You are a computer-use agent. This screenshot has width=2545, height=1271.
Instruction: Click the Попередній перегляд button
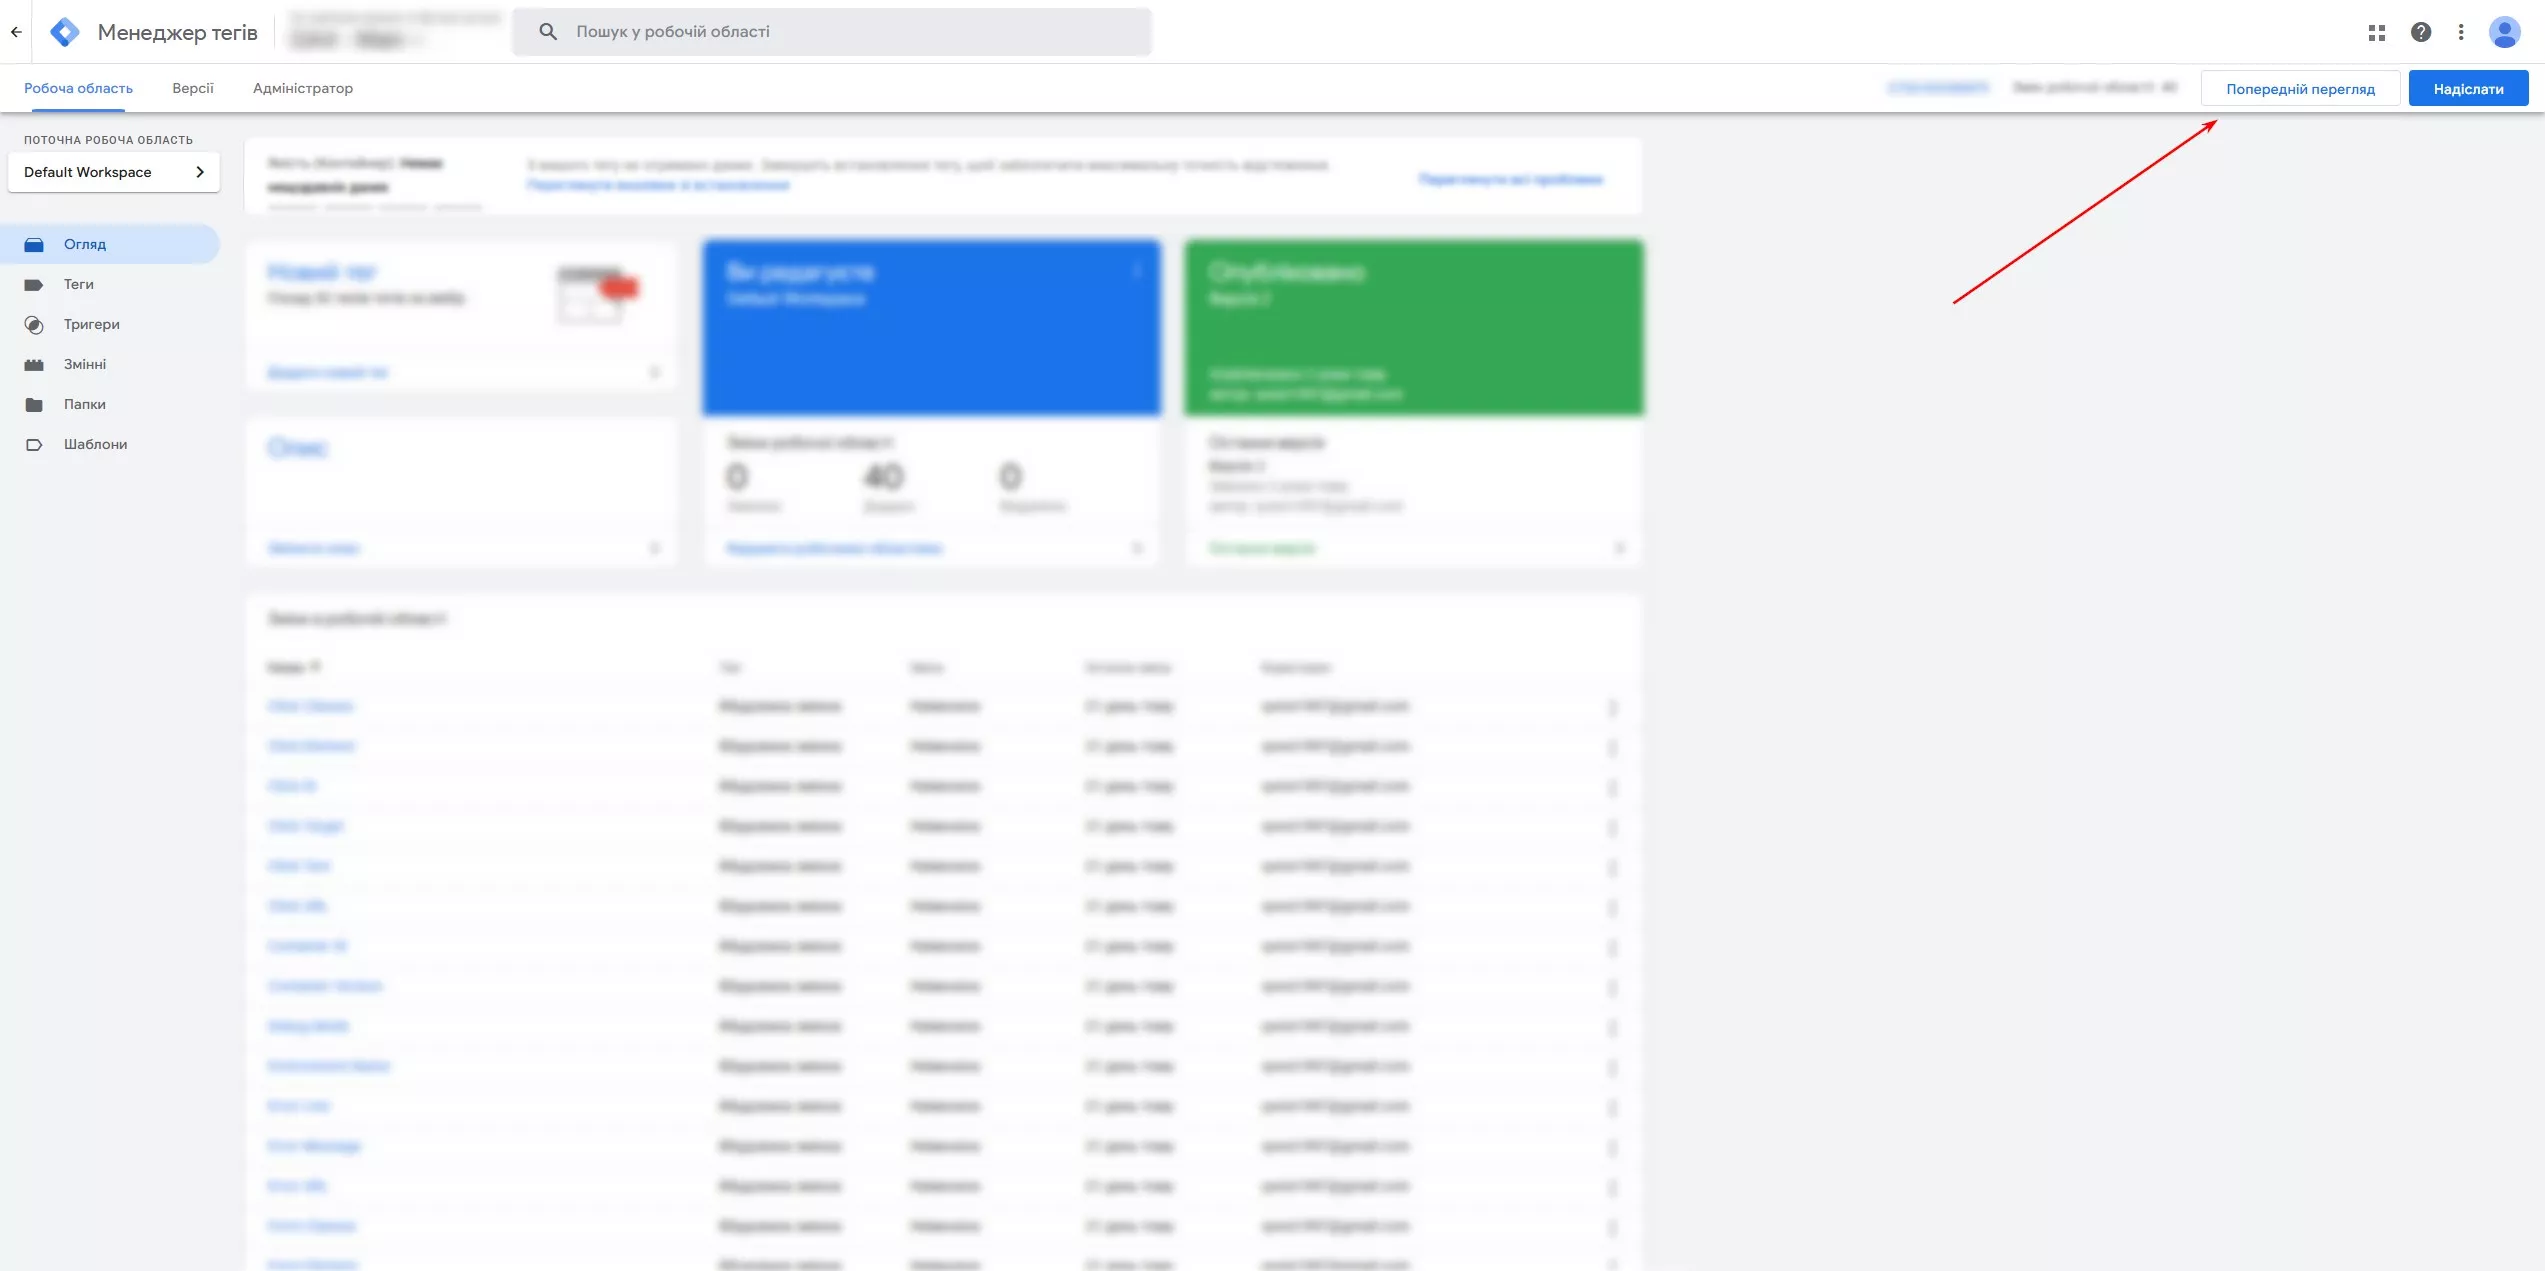[2300, 88]
